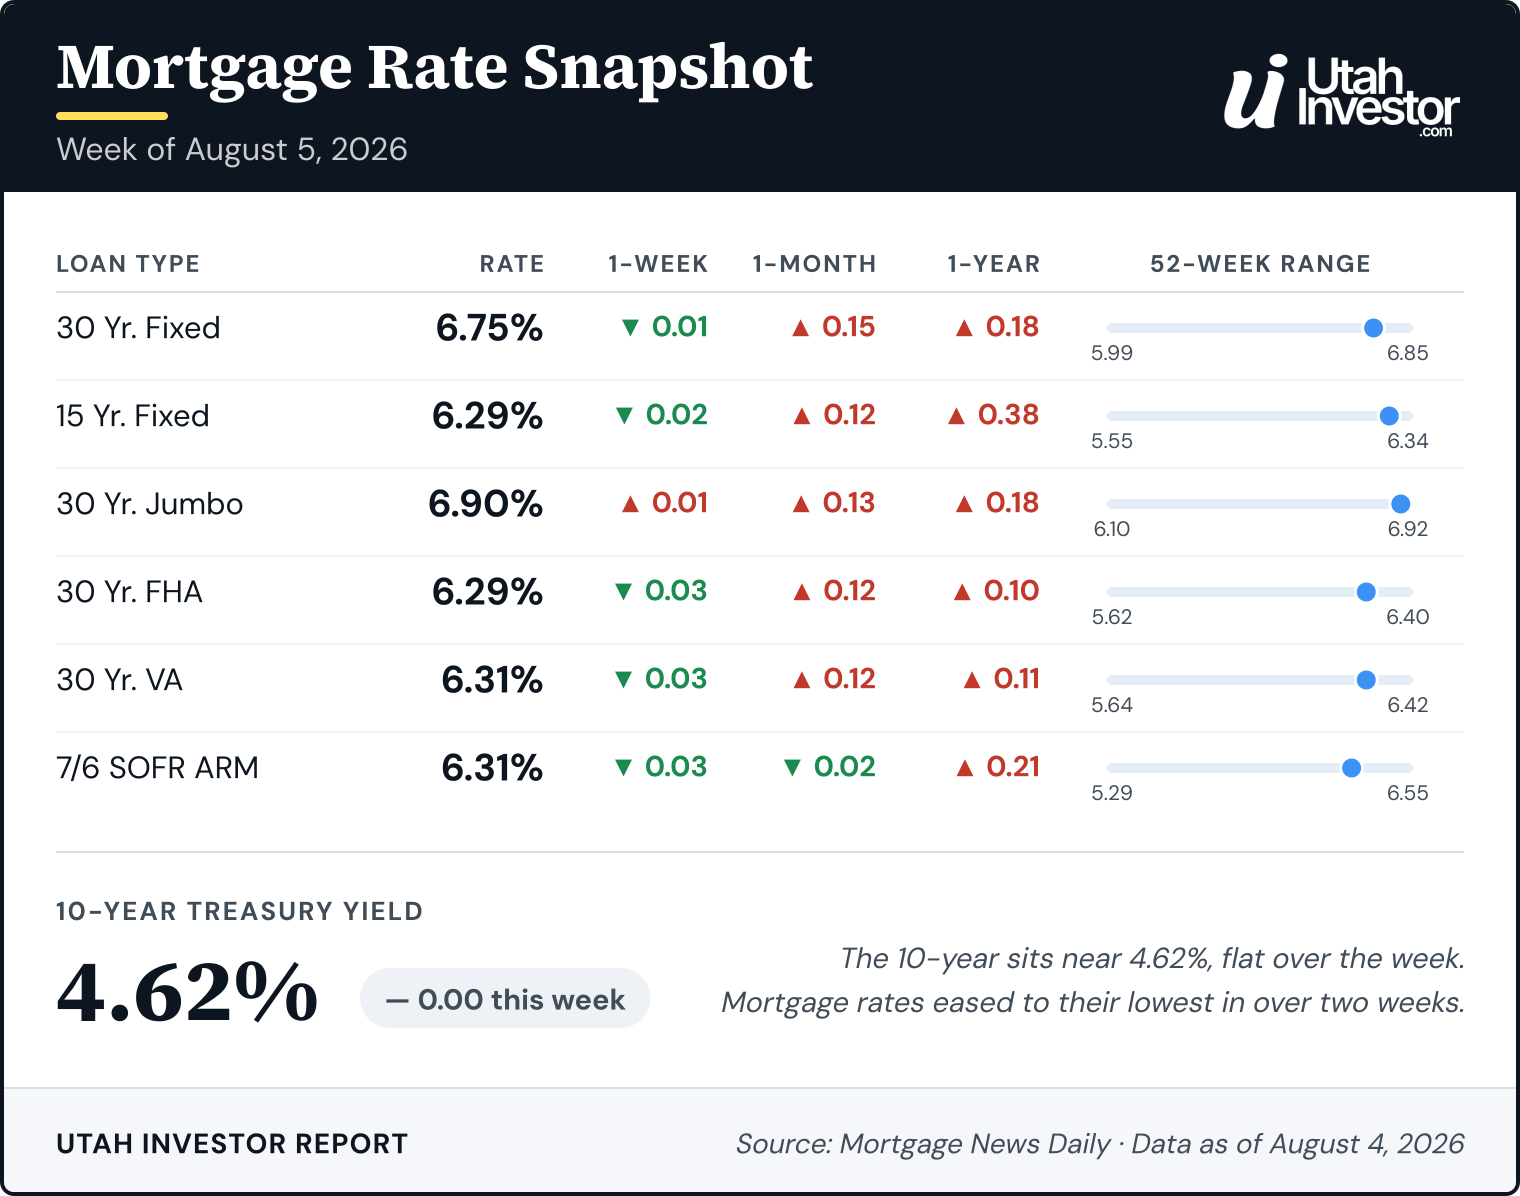The width and height of the screenshot is (1520, 1196).
Task: Click the Utah Investor logo
Action: click(1342, 95)
